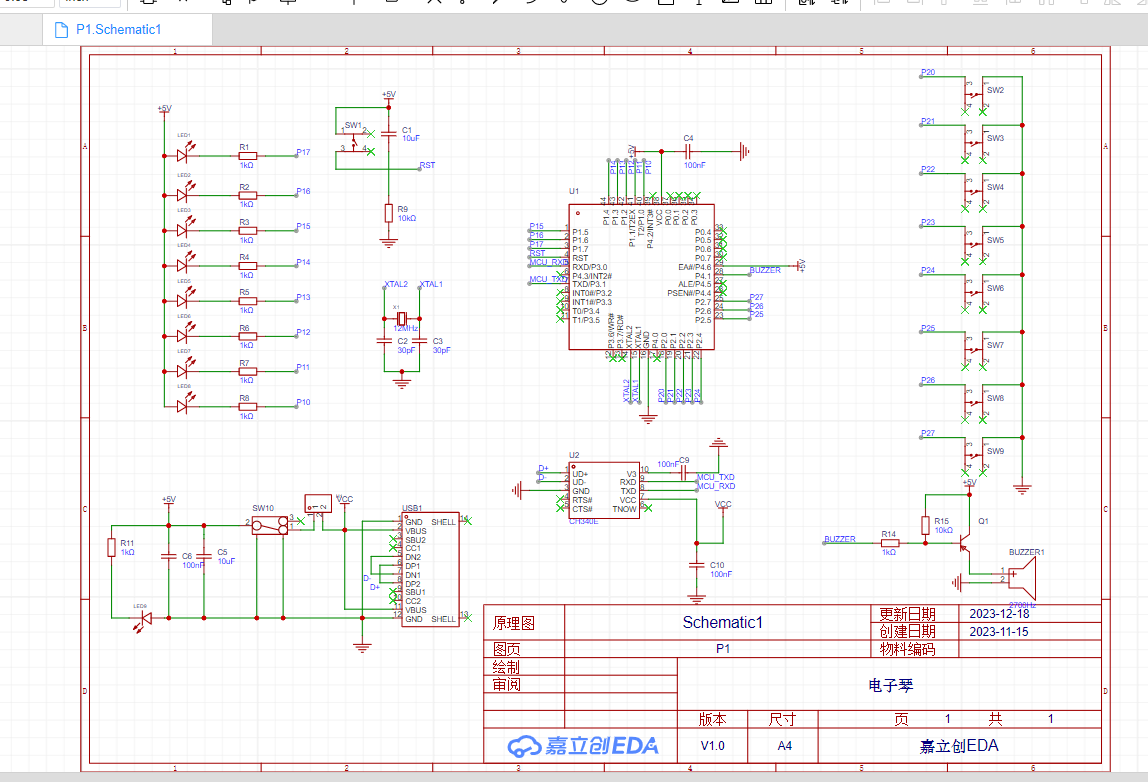Image resolution: width=1148 pixels, height=782 pixels.
Task: Select resistor R4 in the LED array
Action: (247, 266)
